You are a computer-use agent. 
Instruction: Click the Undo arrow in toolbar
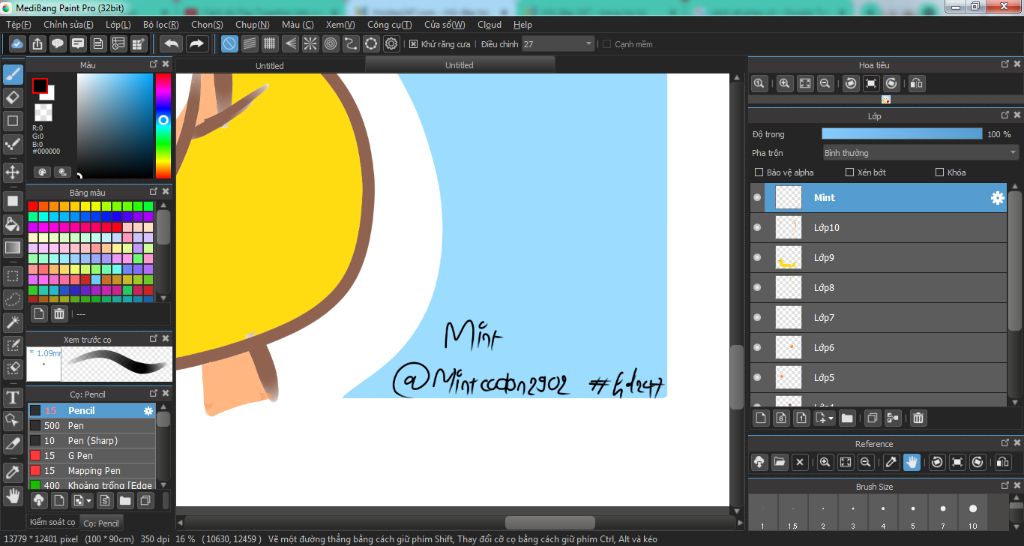coord(172,44)
